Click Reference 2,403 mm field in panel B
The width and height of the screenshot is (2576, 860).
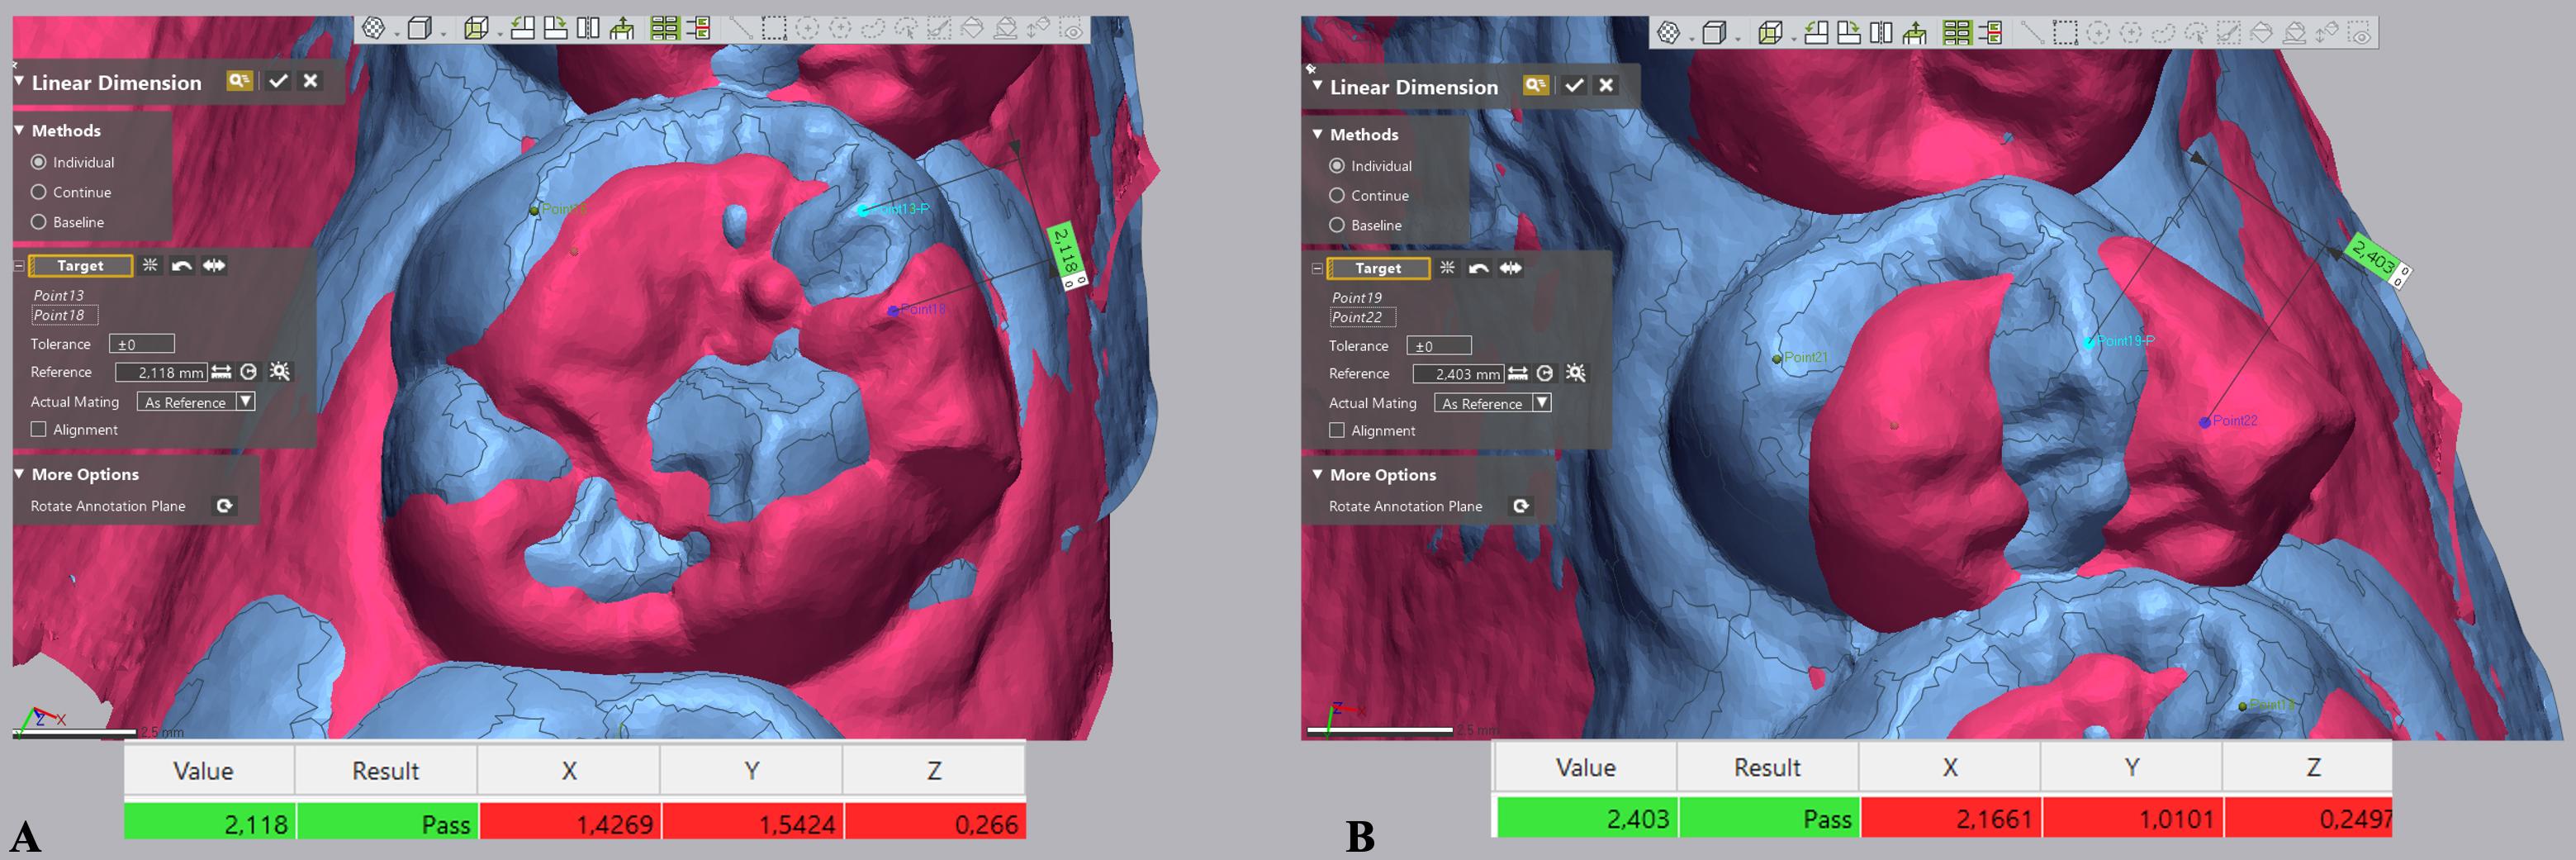(1458, 374)
